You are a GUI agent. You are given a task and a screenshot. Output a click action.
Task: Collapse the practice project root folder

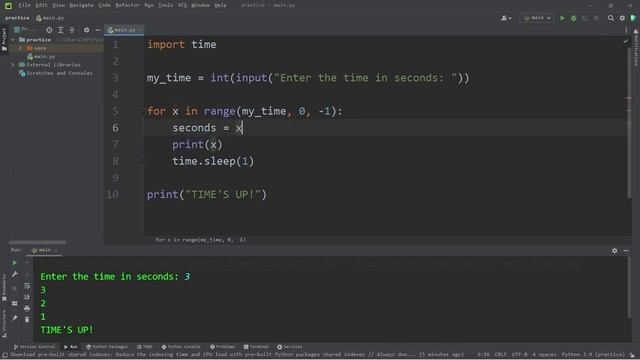coord(13,40)
